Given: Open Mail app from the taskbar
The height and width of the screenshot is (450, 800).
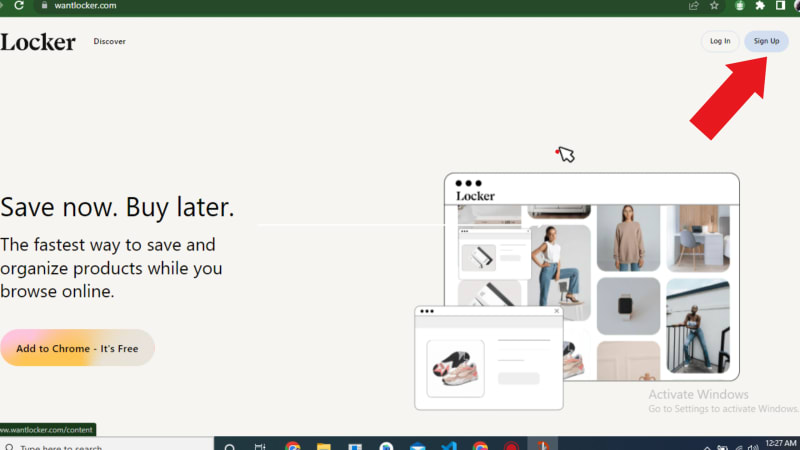Looking at the screenshot, I should coord(417,446).
